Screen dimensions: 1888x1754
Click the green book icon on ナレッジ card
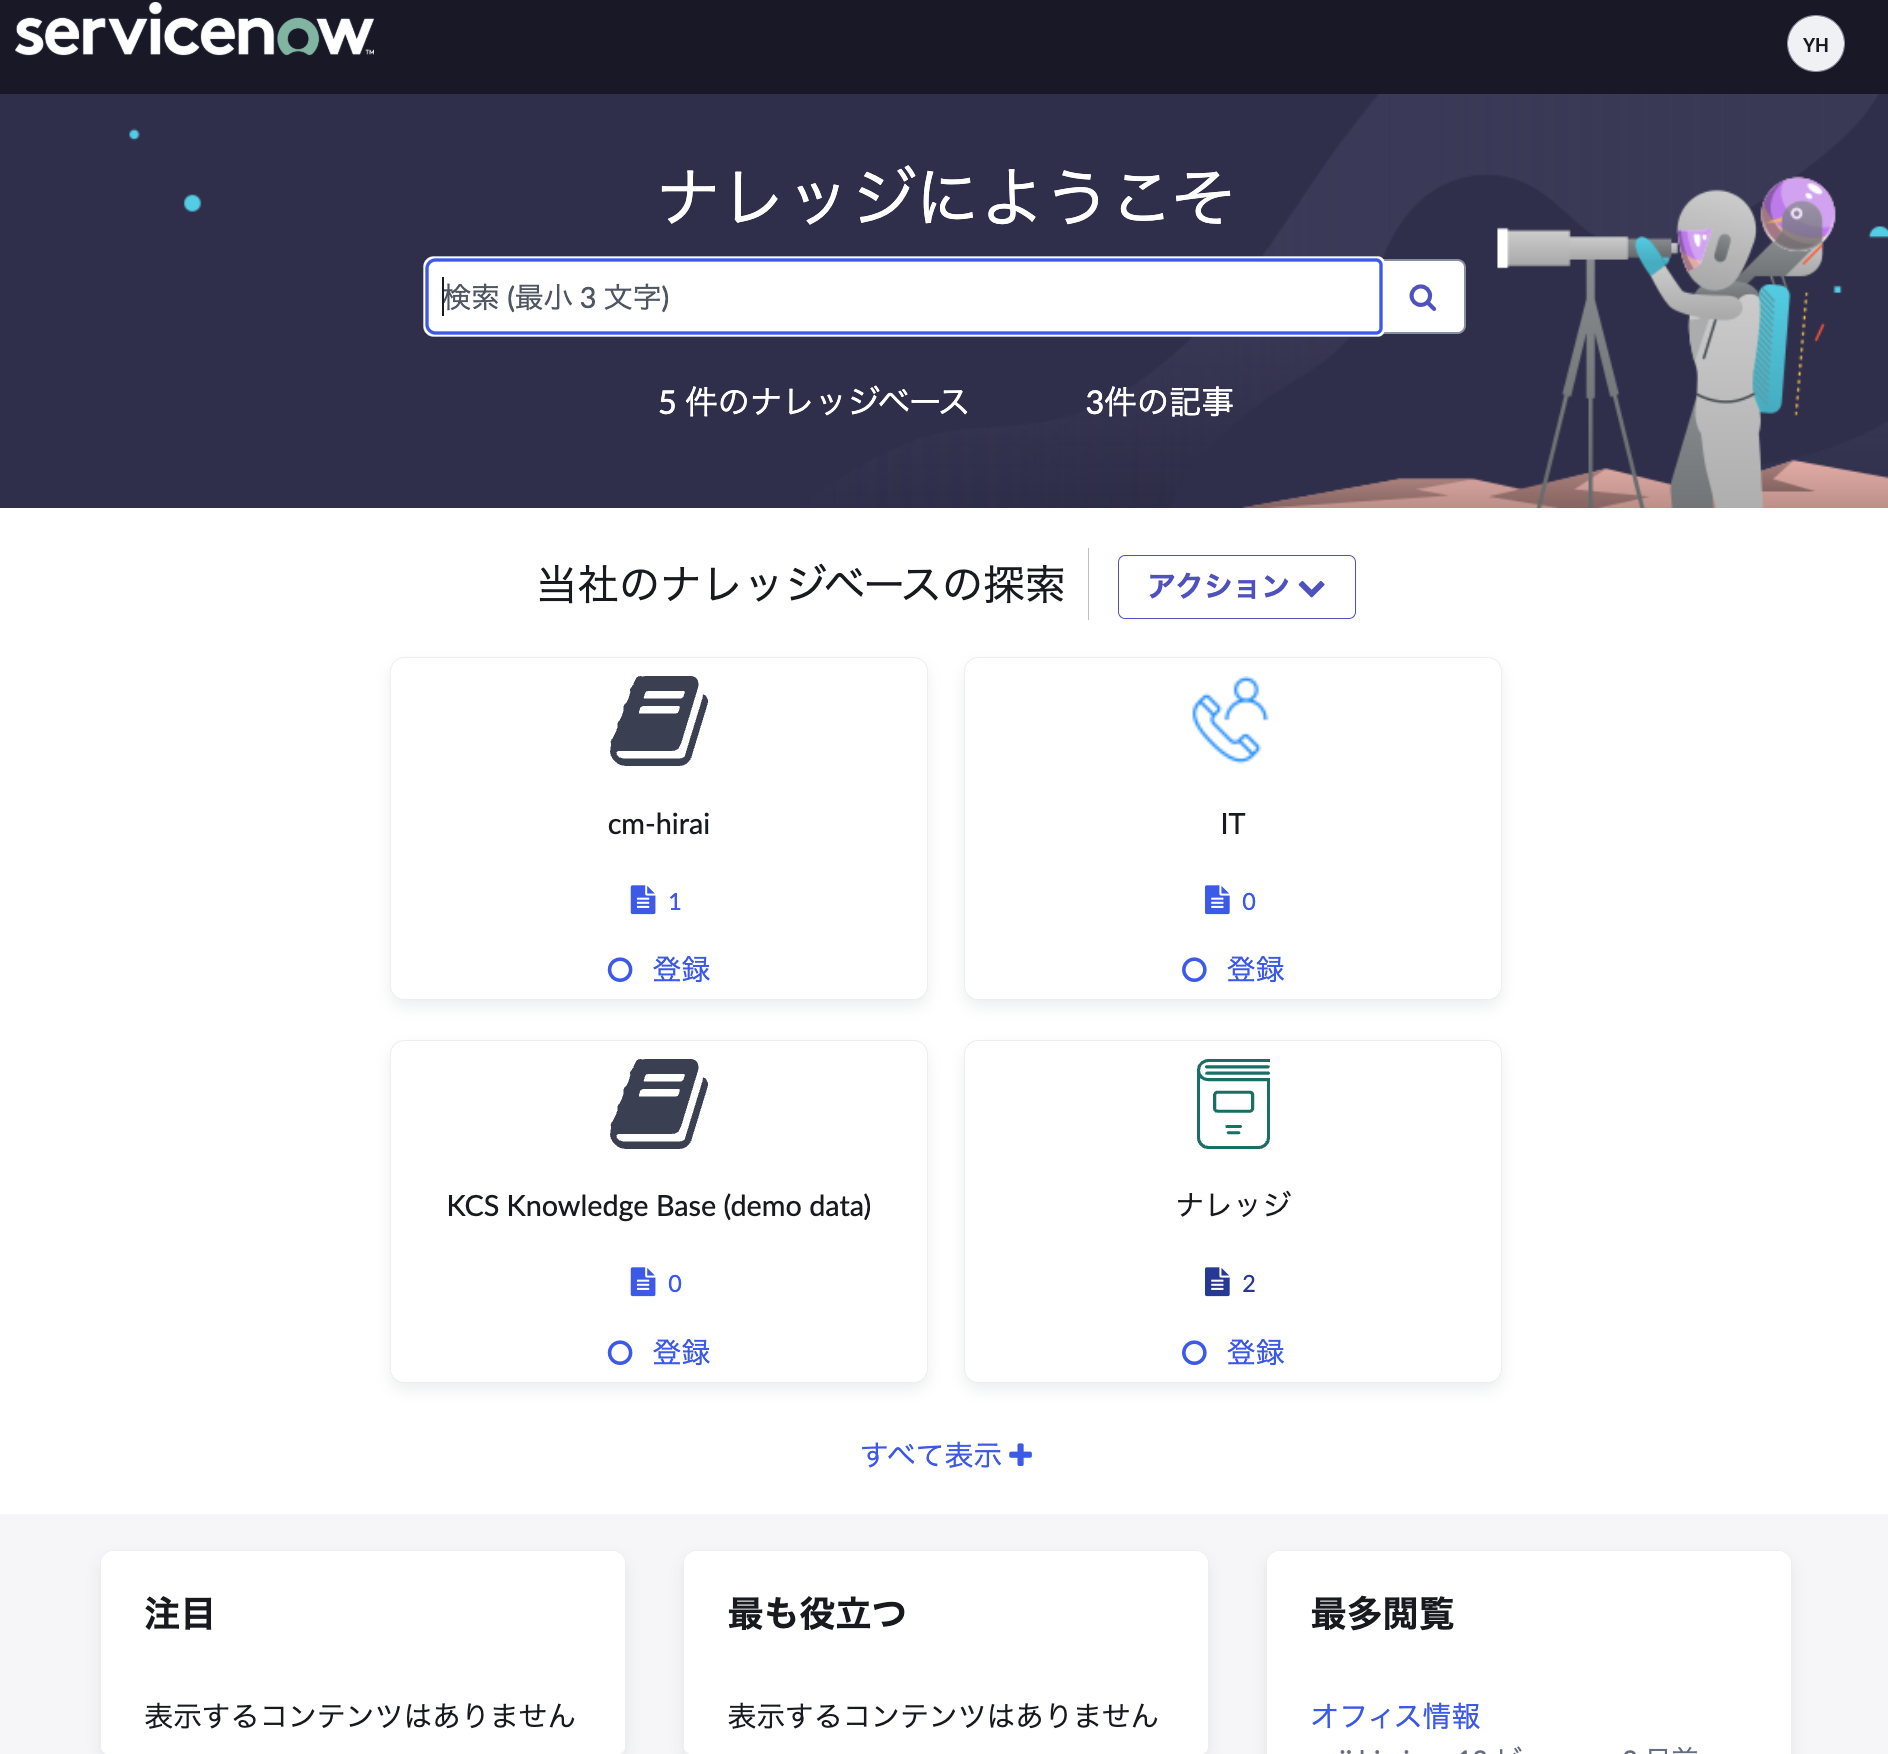1233,1103
